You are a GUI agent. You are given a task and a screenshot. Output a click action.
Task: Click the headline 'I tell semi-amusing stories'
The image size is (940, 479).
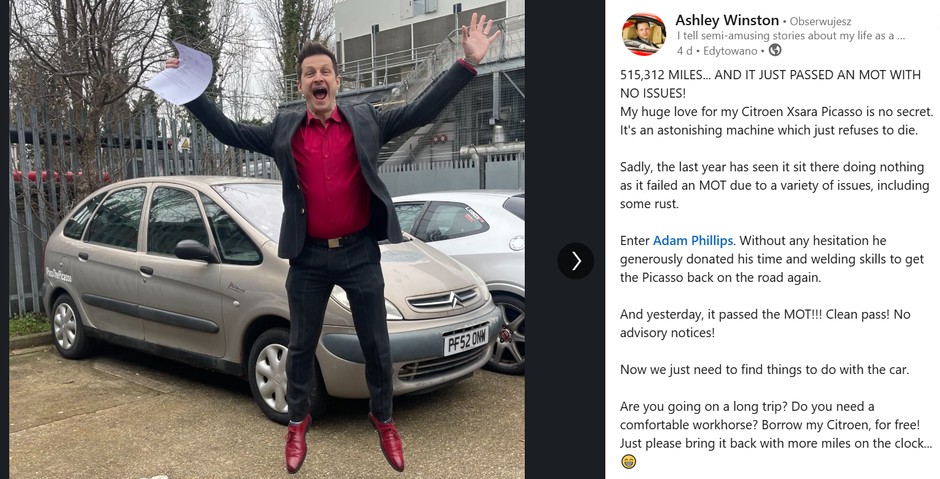click(791, 36)
